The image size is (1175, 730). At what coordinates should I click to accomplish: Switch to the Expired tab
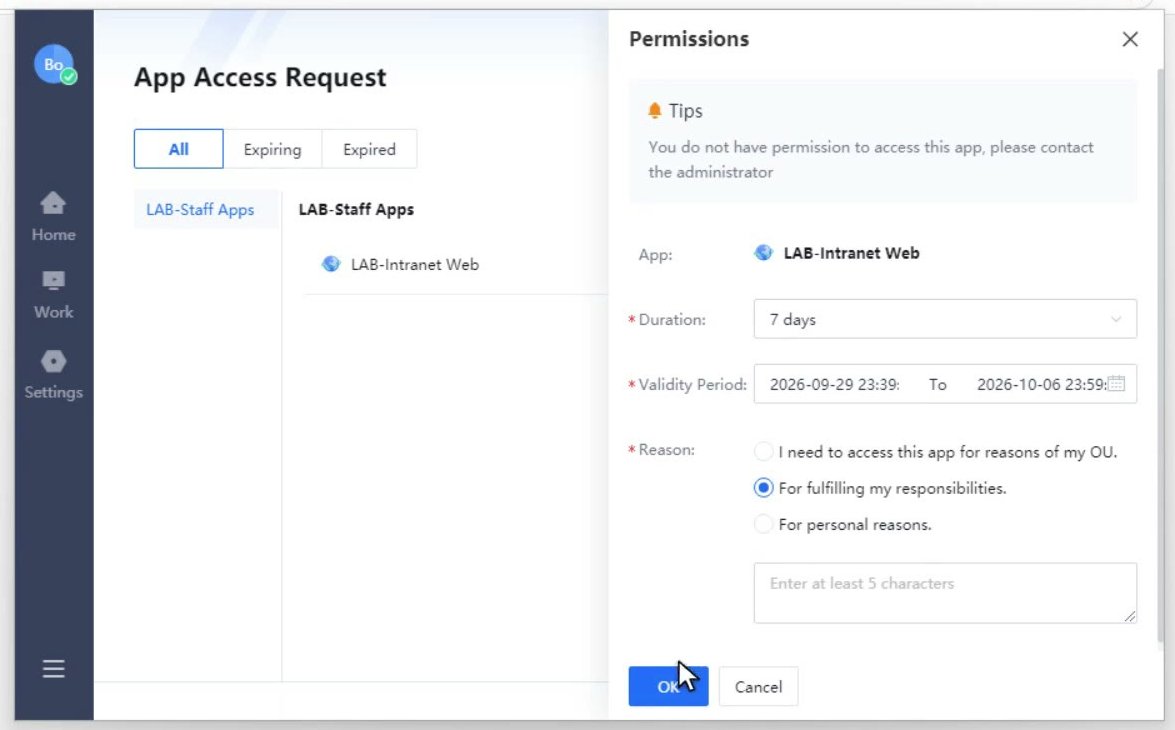tap(369, 149)
